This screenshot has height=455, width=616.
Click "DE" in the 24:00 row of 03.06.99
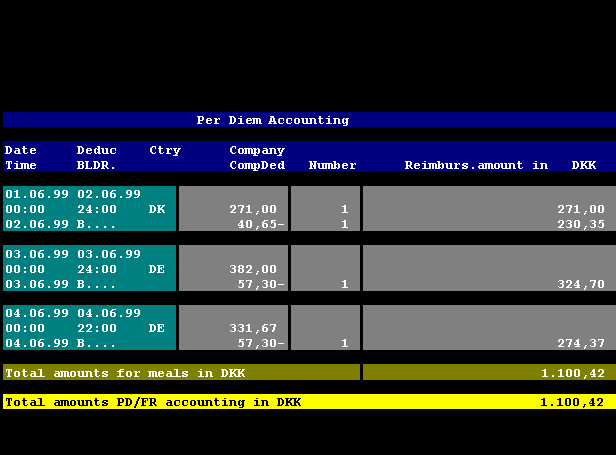(x=157, y=269)
